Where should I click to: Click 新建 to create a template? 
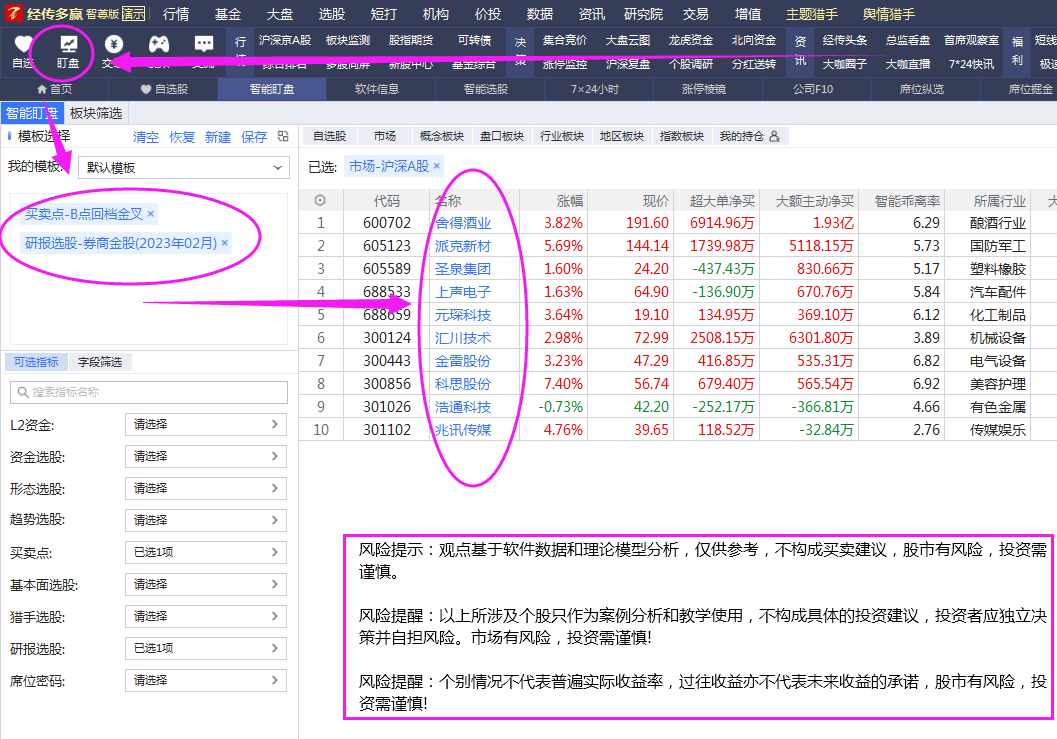tap(218, 138)
